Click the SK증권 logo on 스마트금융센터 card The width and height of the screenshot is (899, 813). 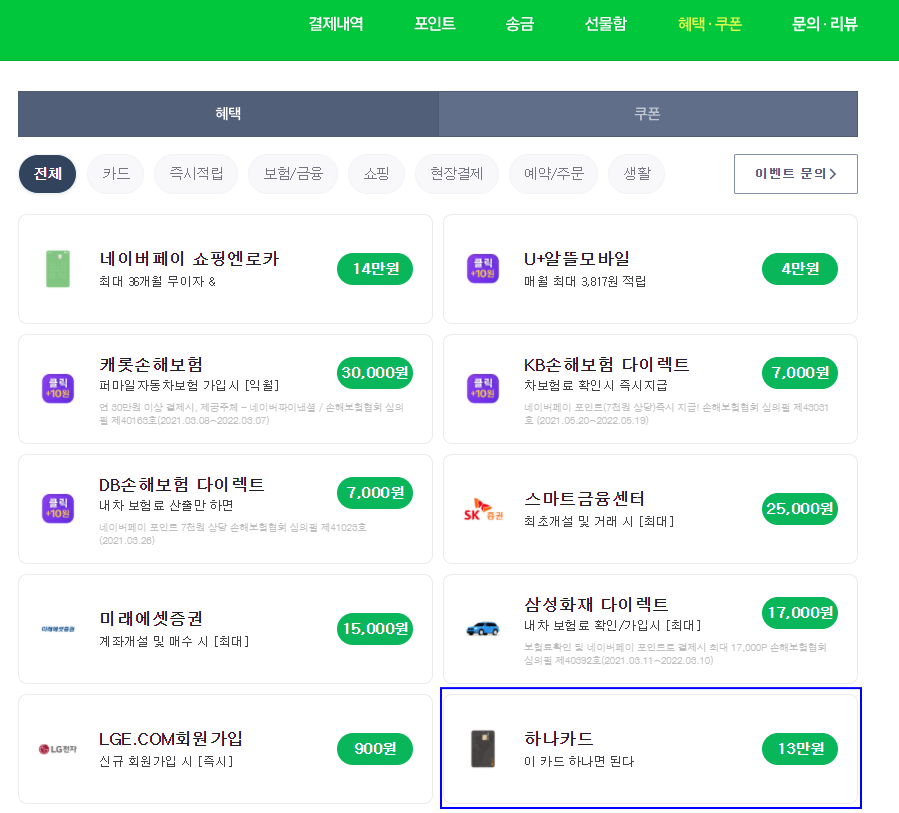[x=483, y=509]
